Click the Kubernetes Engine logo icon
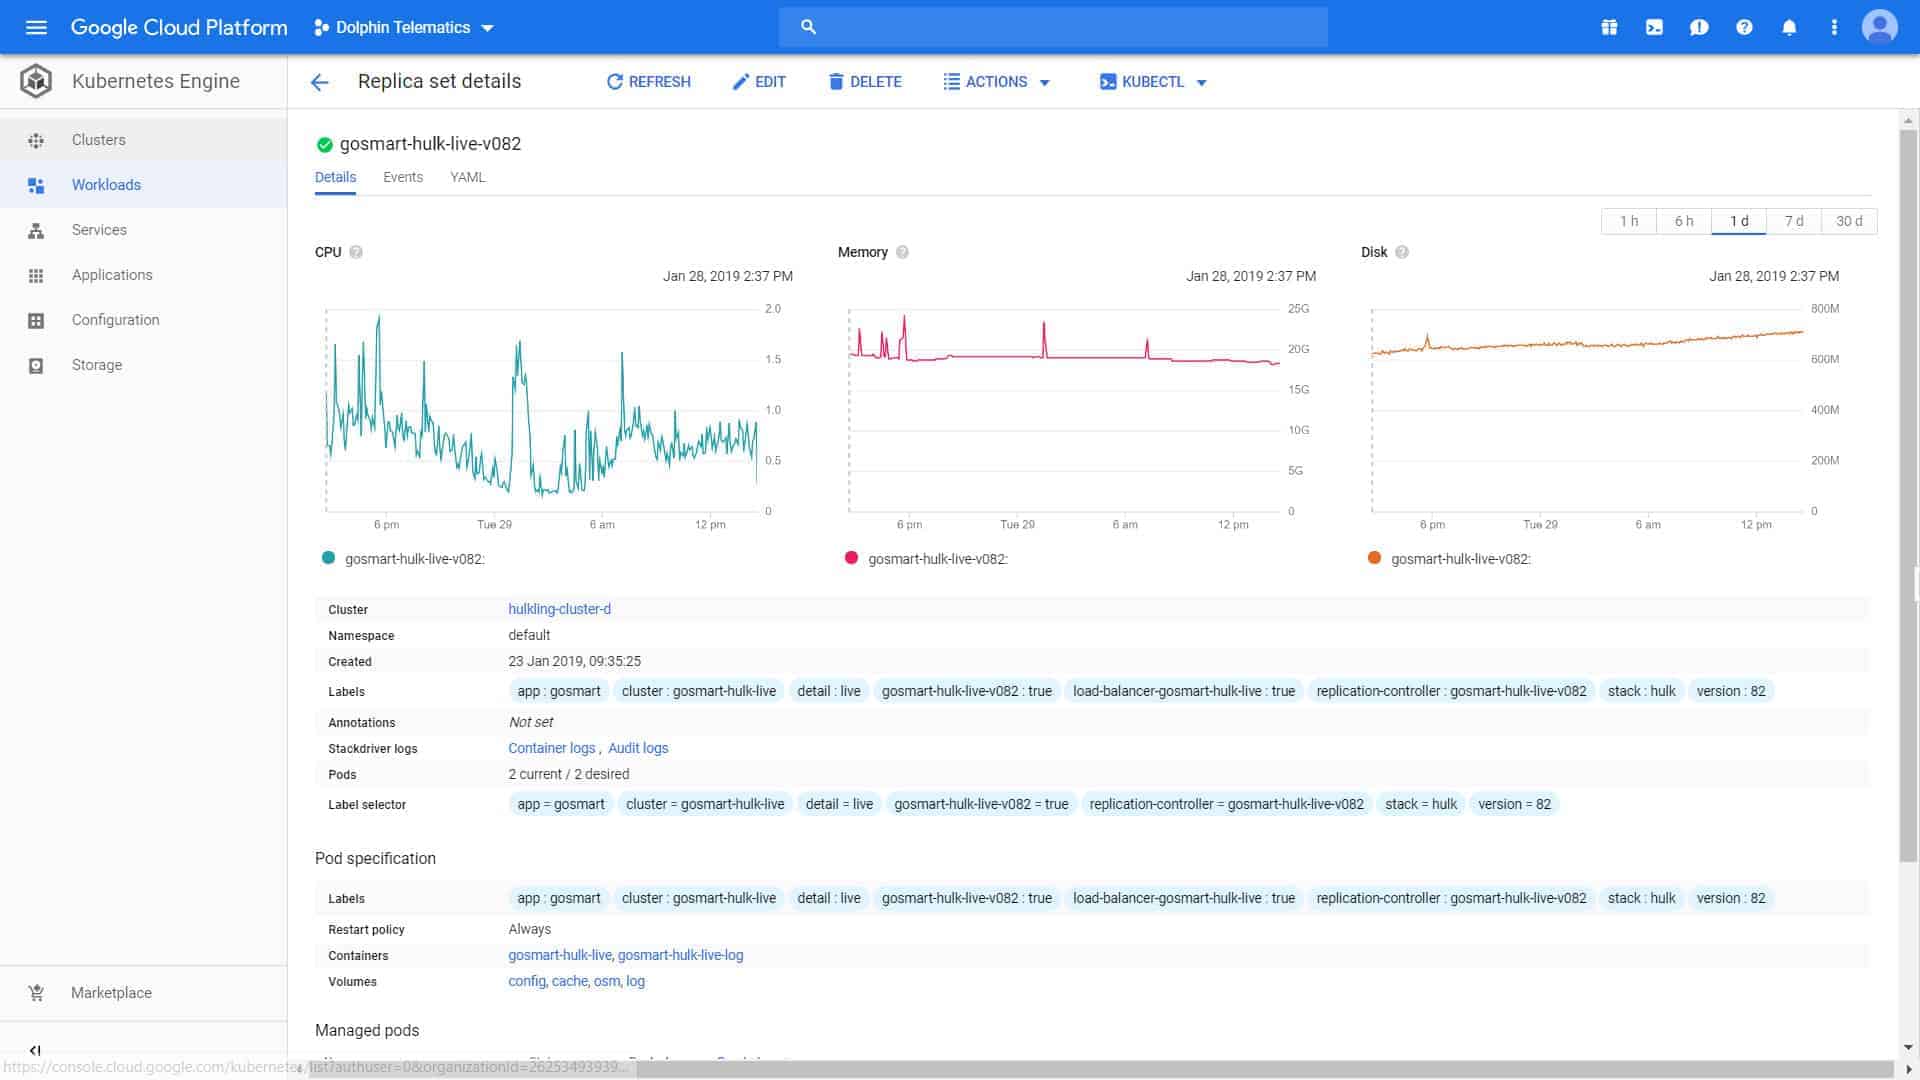 click(x=36, y=81)
